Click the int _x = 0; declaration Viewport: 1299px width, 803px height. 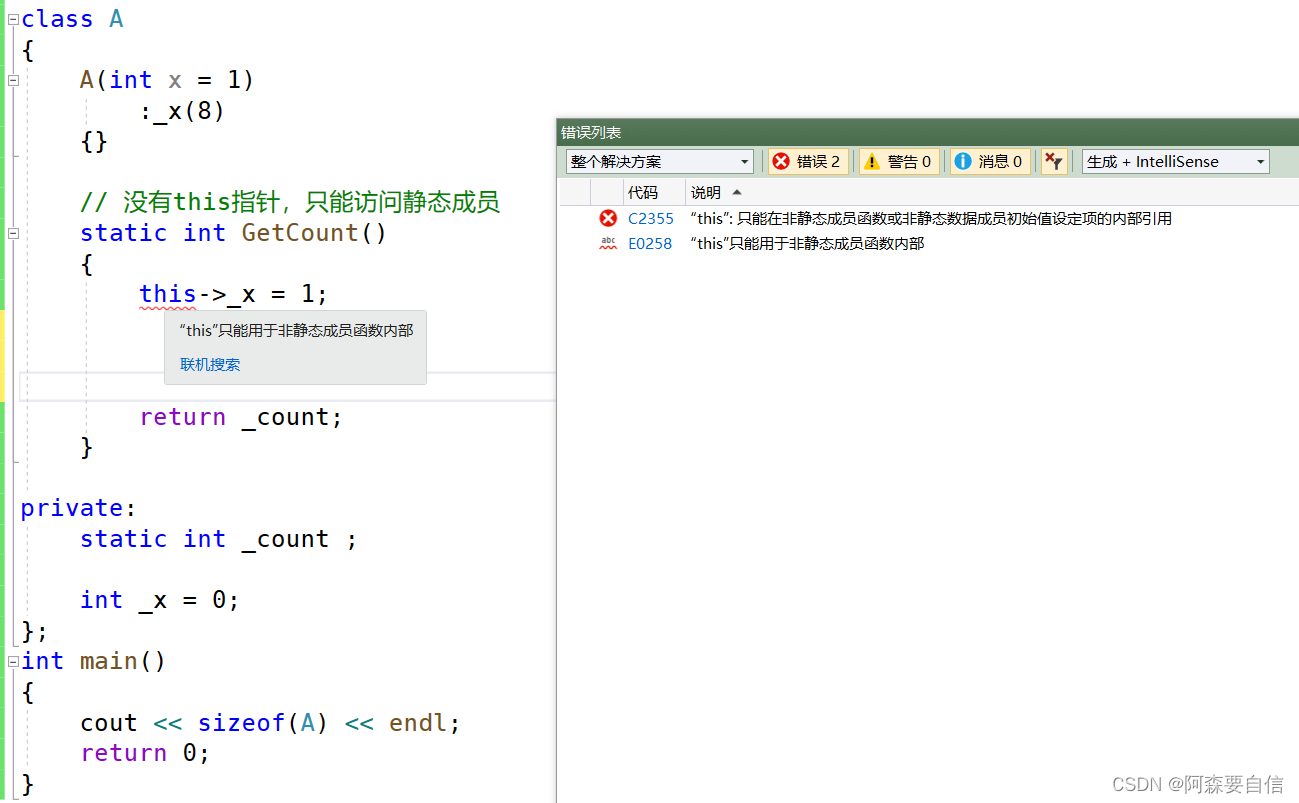coord(160,600)
